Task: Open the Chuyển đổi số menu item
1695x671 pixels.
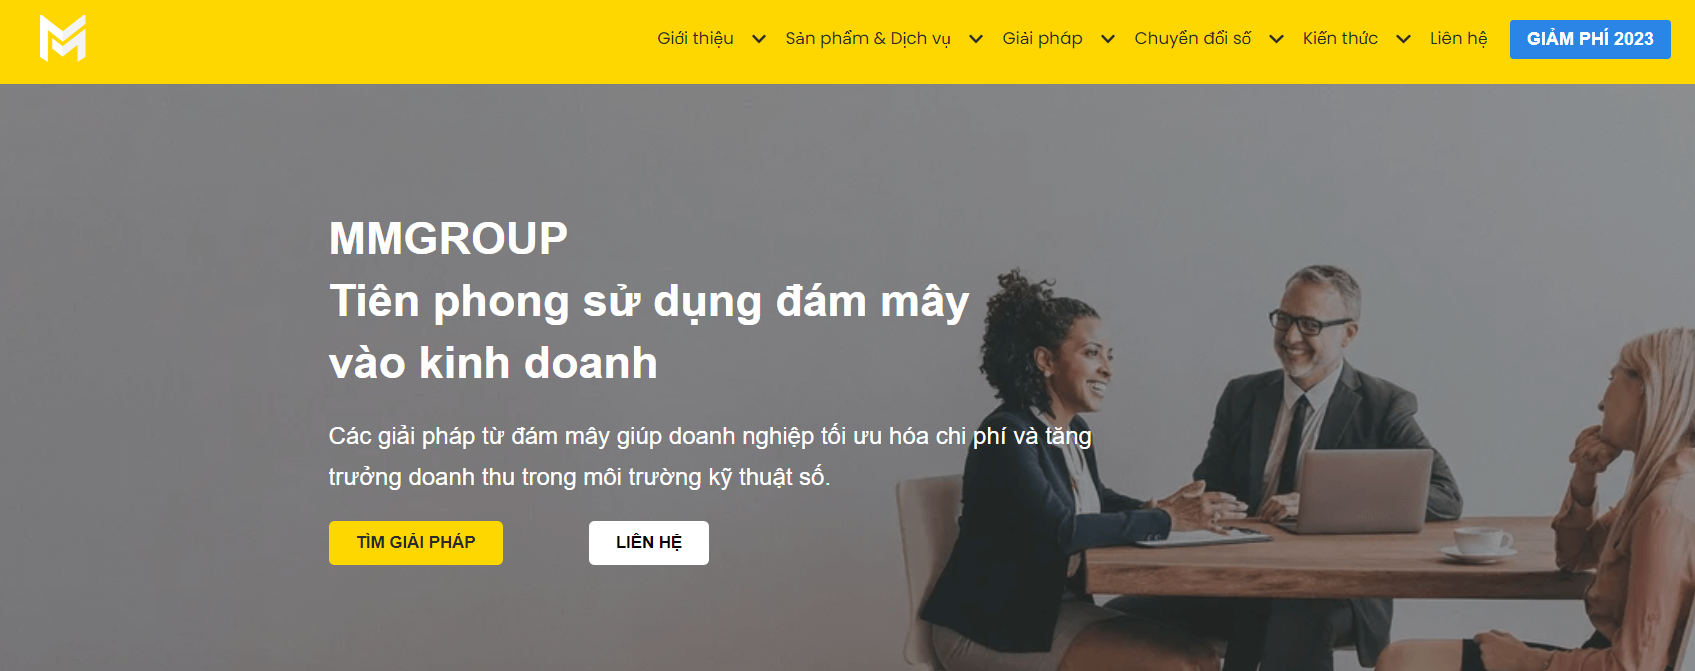Action: click(1192, 39)
